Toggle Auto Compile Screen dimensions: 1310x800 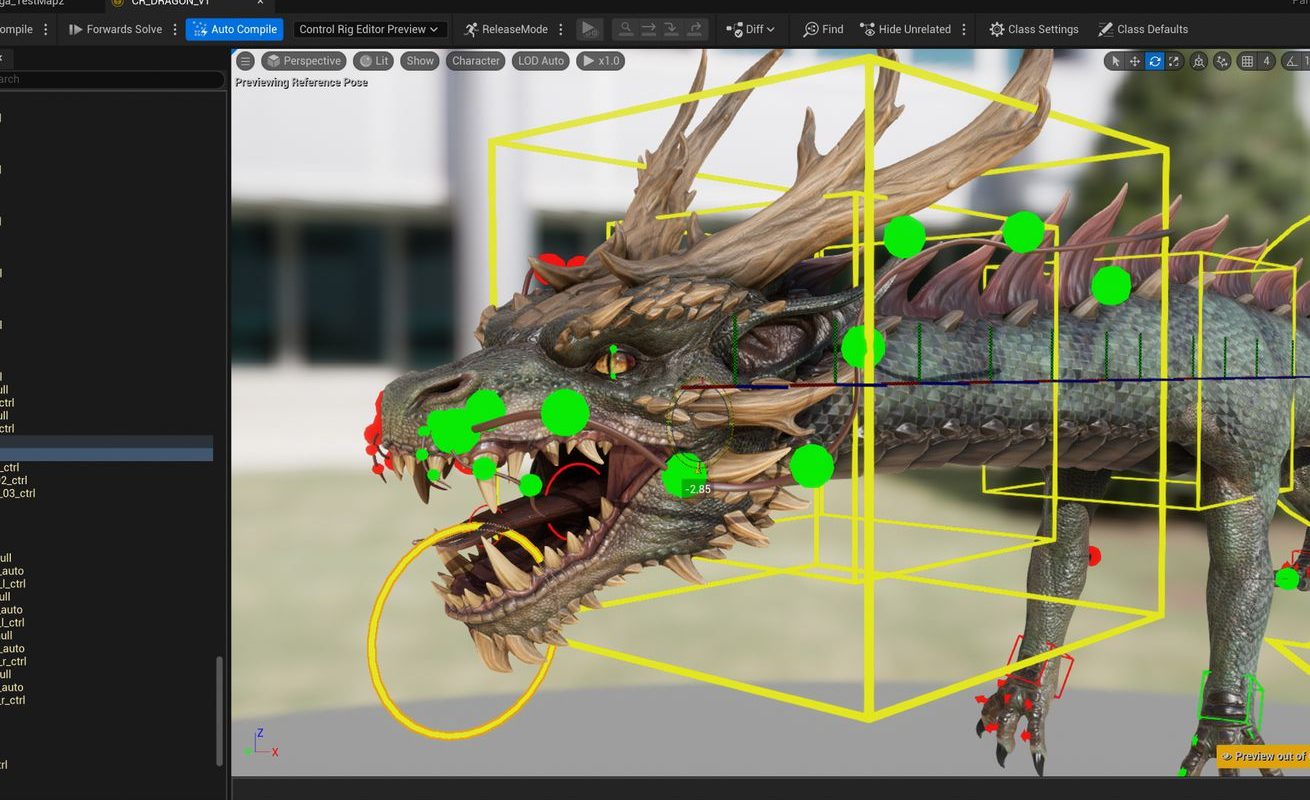click(x=234, y=29)
